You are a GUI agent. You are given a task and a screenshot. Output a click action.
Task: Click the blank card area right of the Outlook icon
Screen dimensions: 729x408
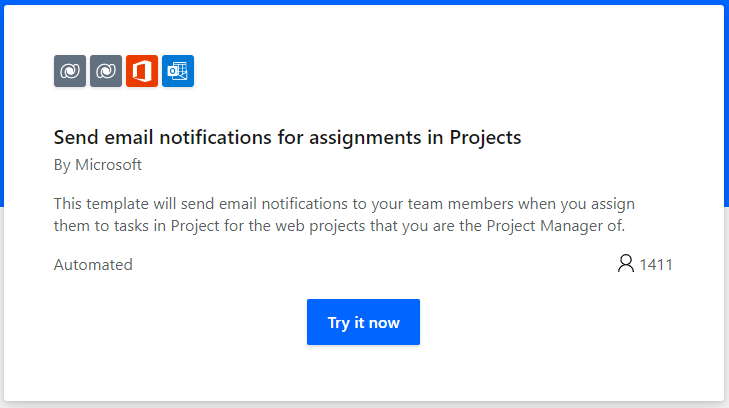(x=450, y=71)
